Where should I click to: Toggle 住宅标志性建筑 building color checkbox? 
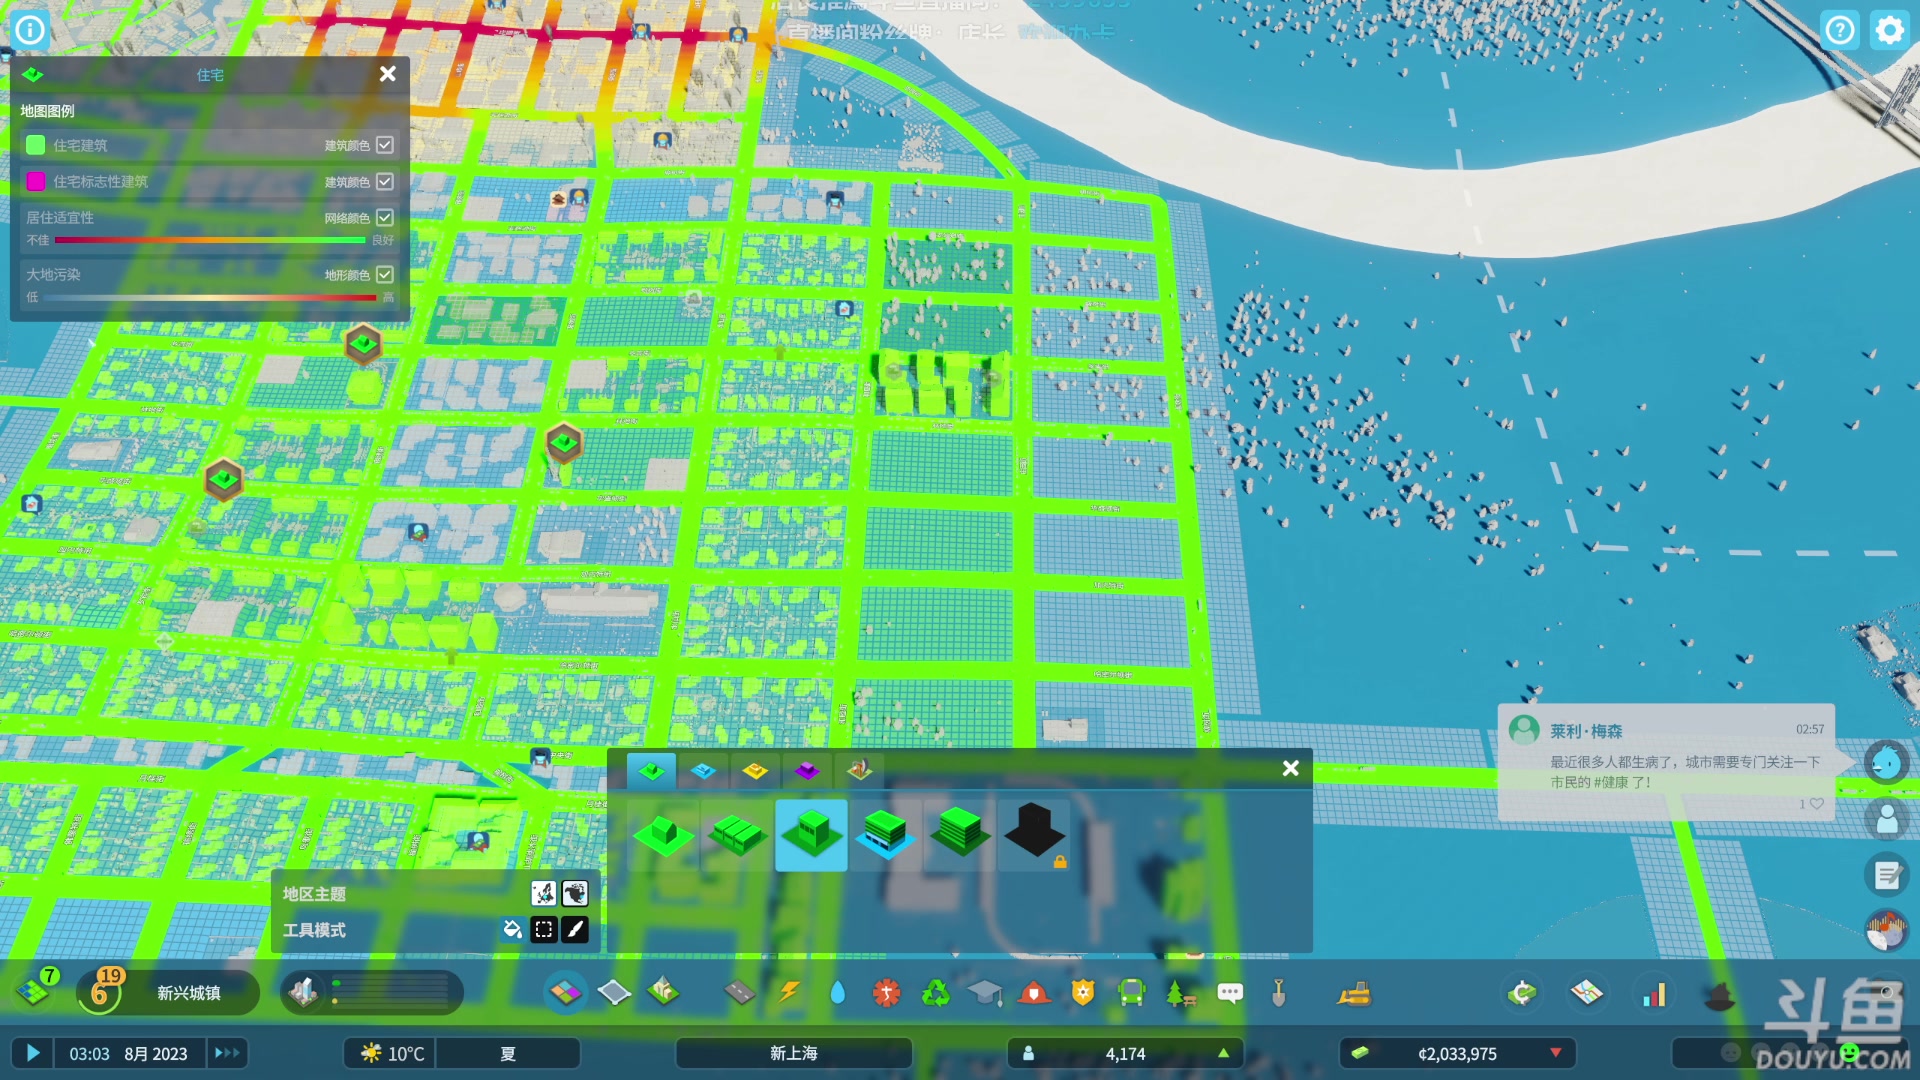click(x=385, y=181)
